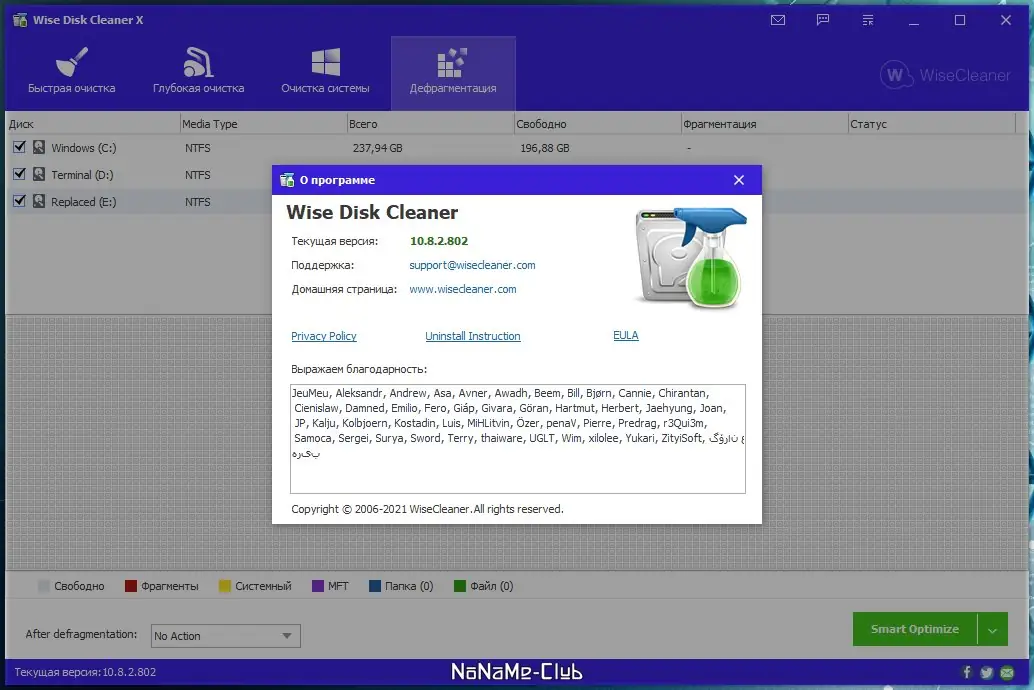The width and height of the screenshot is (1034, 690).
Task: Open the feedback chat icon
Action: click(x=822, y=19)
